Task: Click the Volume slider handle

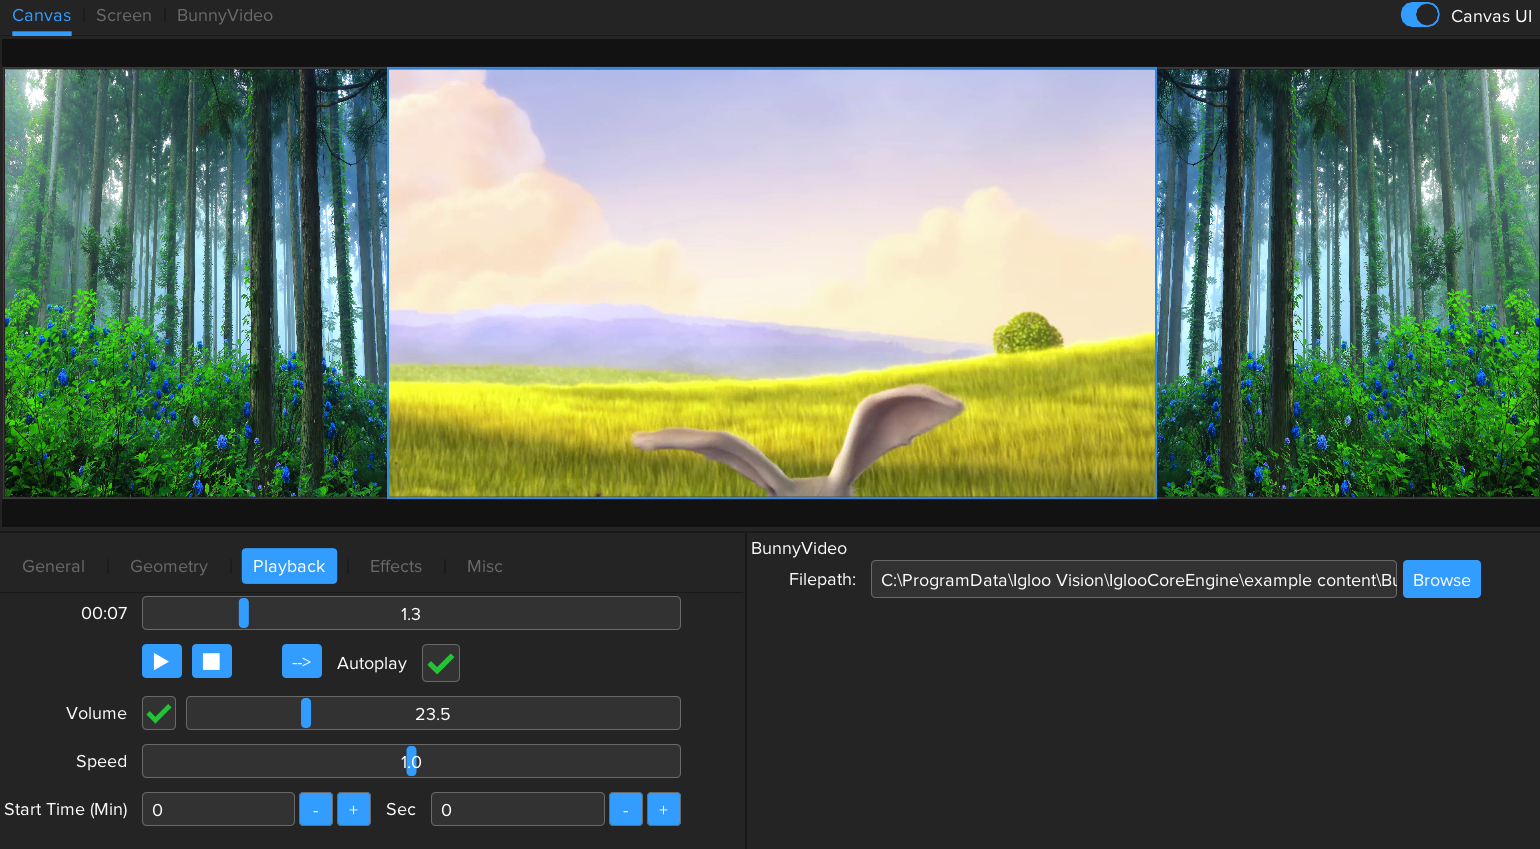Action: [x=306, y=713]
